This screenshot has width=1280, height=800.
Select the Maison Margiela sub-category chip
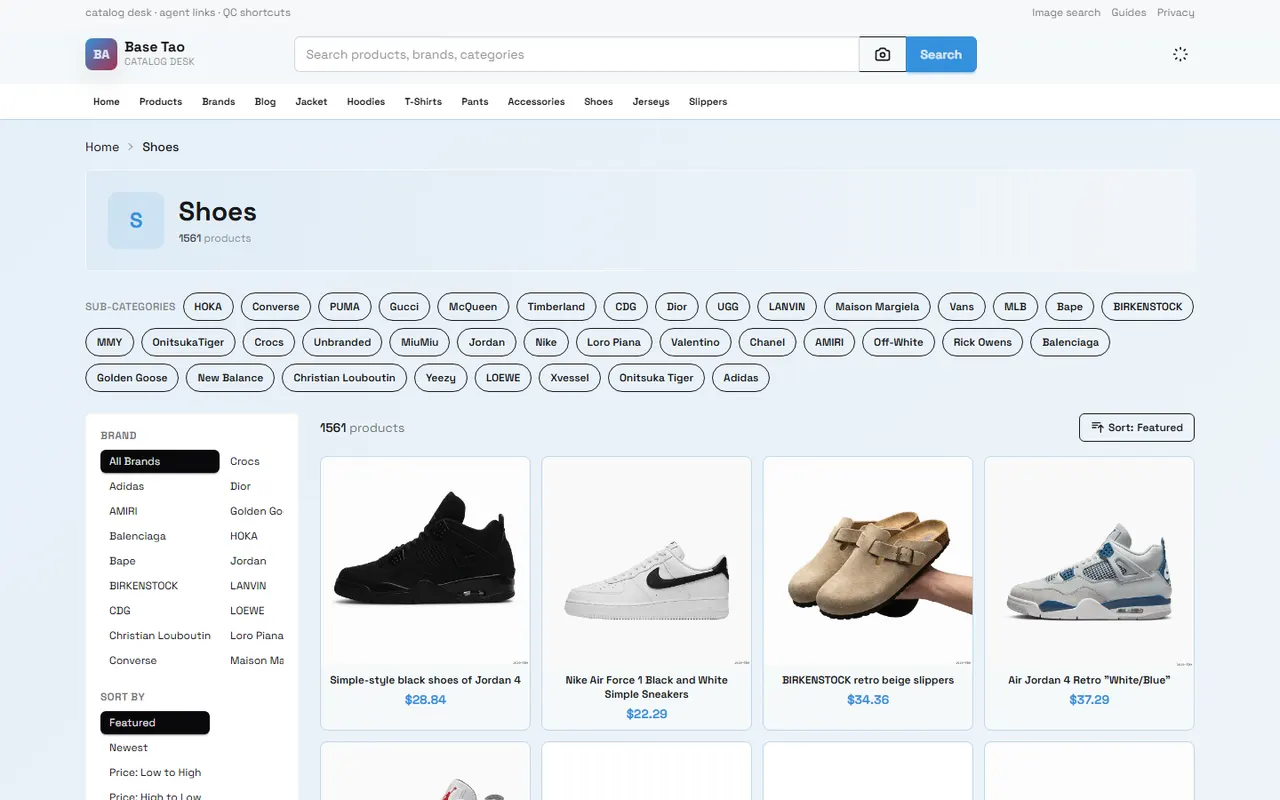[877, 307]
